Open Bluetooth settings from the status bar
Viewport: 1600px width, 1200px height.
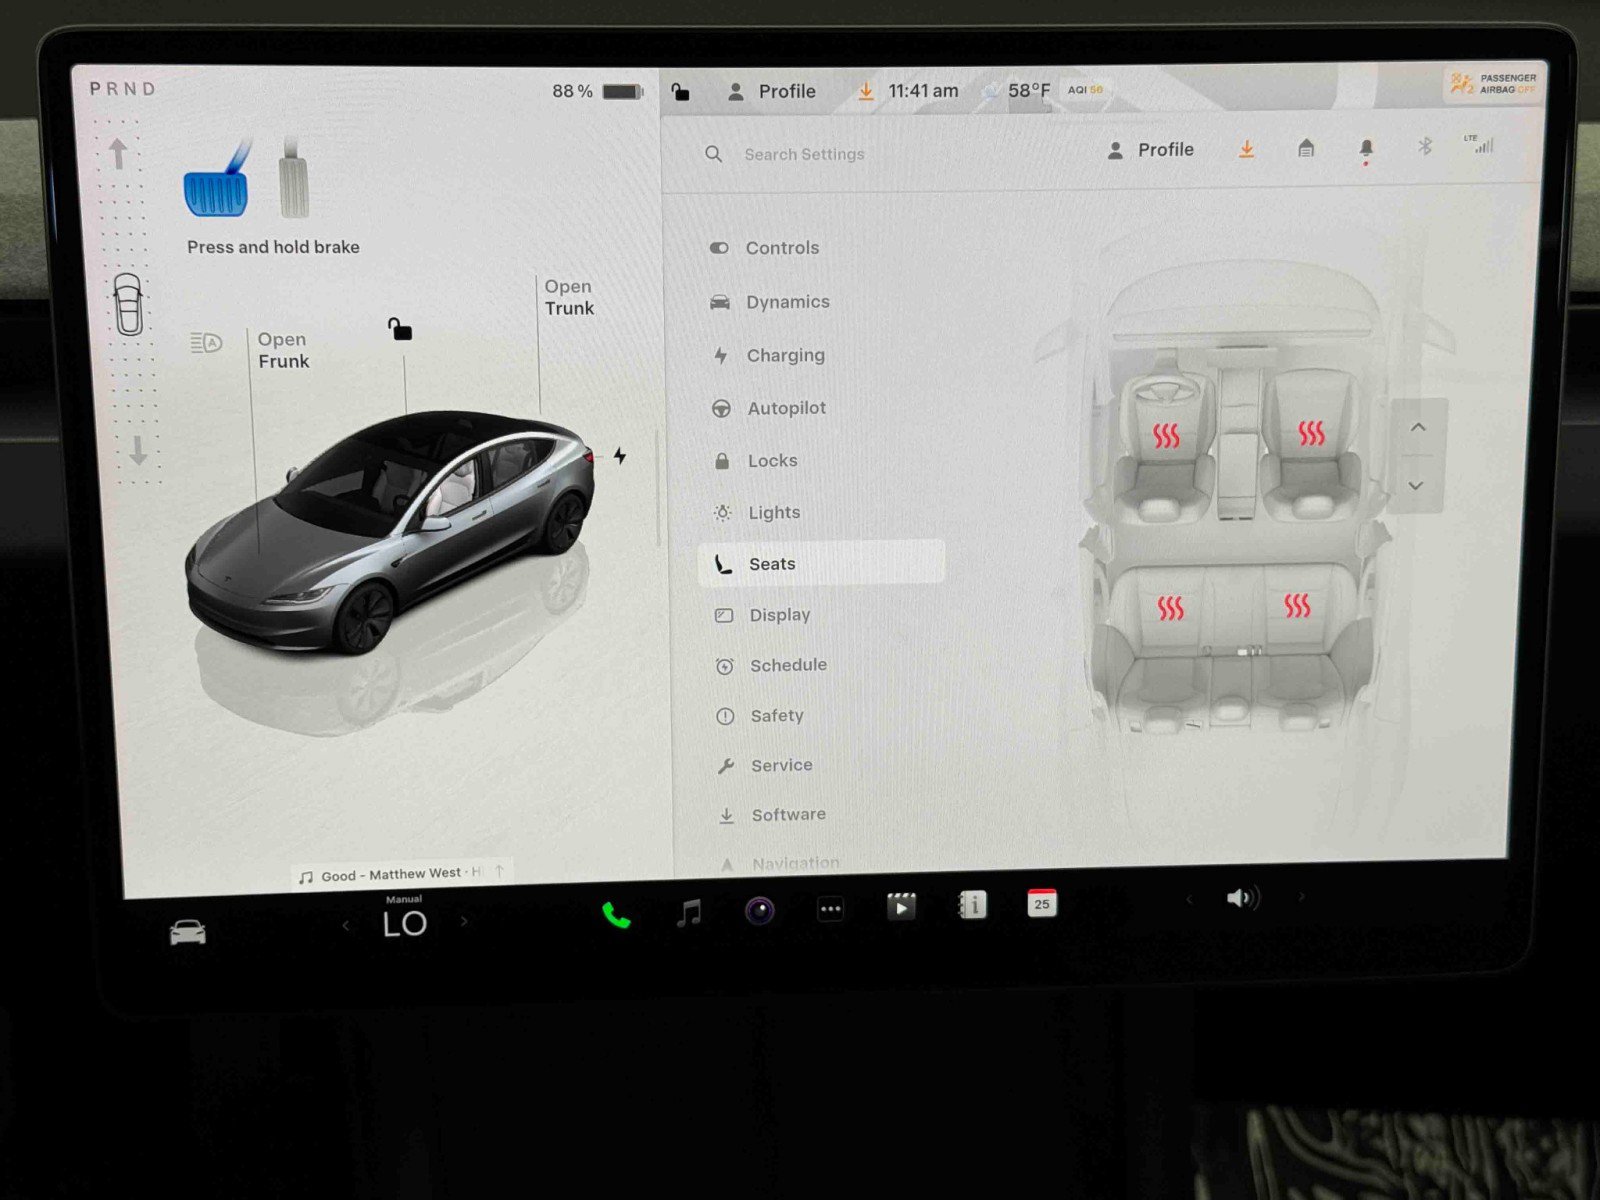(1424, 147)
